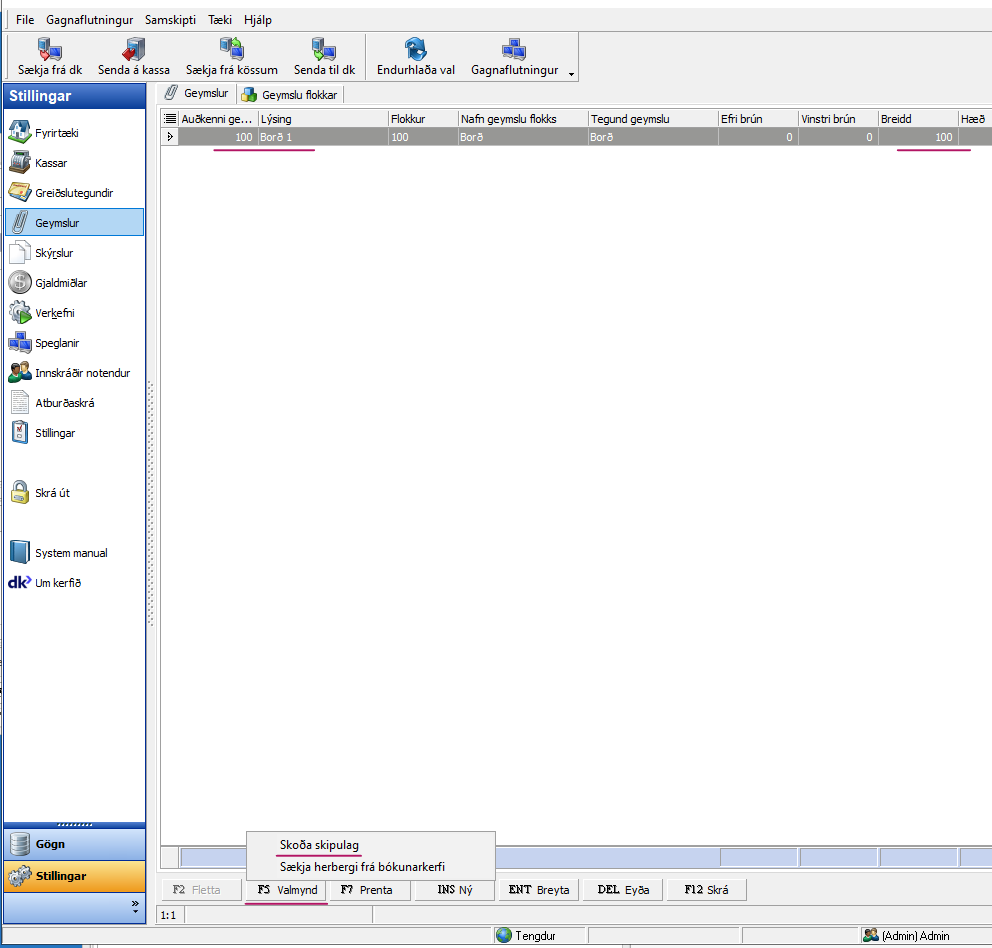Click the Senda á kassa toolbar icon
The height and width of the screenshot is (948, 992).
point(134,49)
